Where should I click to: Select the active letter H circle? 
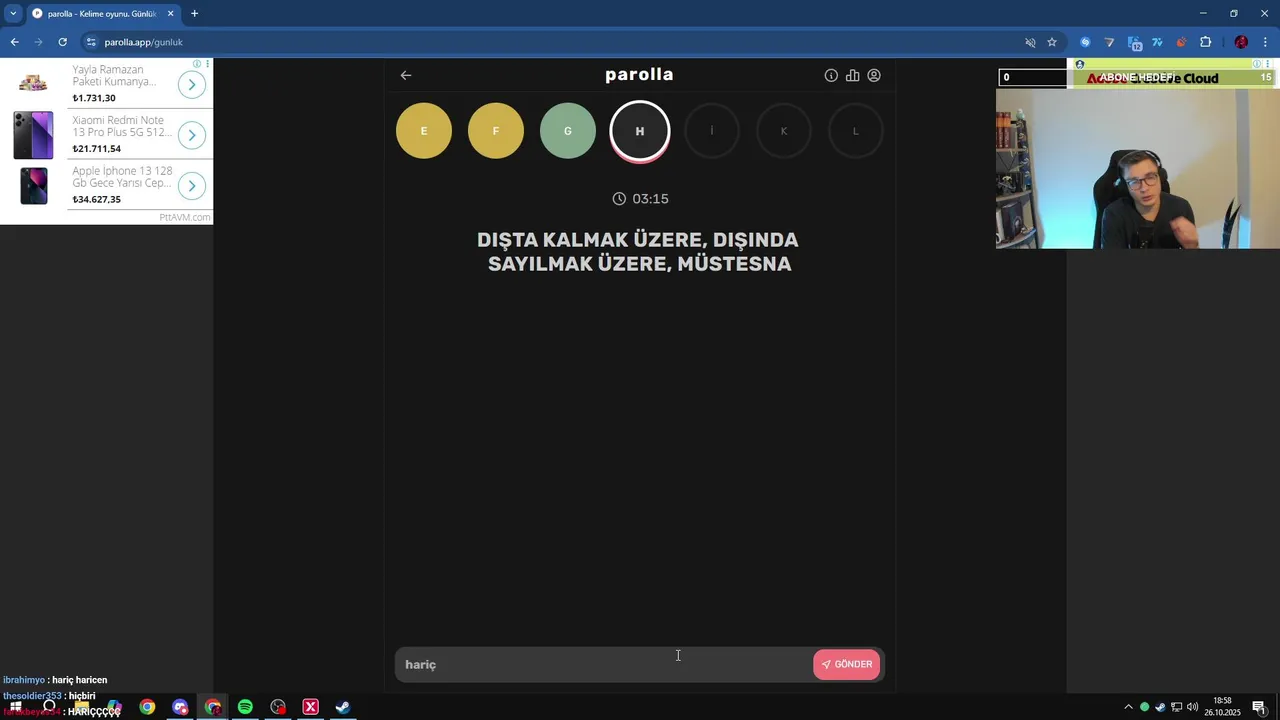(x=640, y=131)
